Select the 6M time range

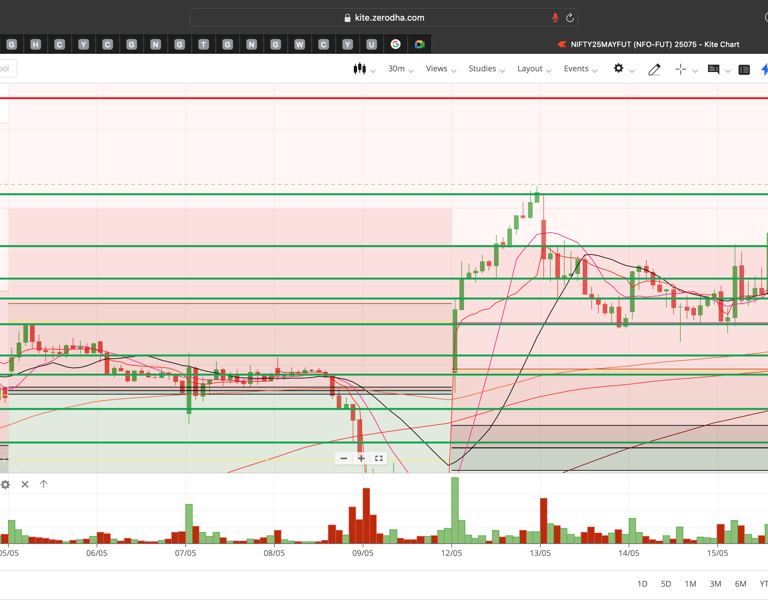pyautogui.click(x=740, y=584)
